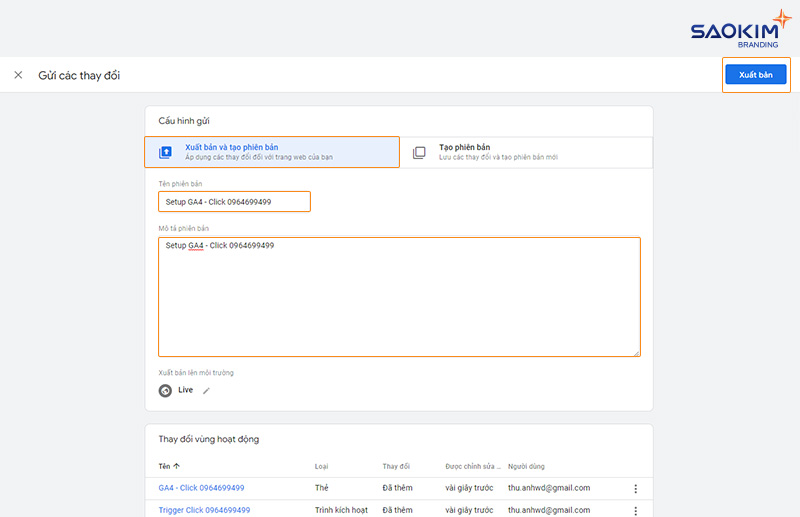The height and width of the screenshot is (517, 800).
Task: Click Đã thêm in the GA4 - Click row
Action: click(397, 488)
